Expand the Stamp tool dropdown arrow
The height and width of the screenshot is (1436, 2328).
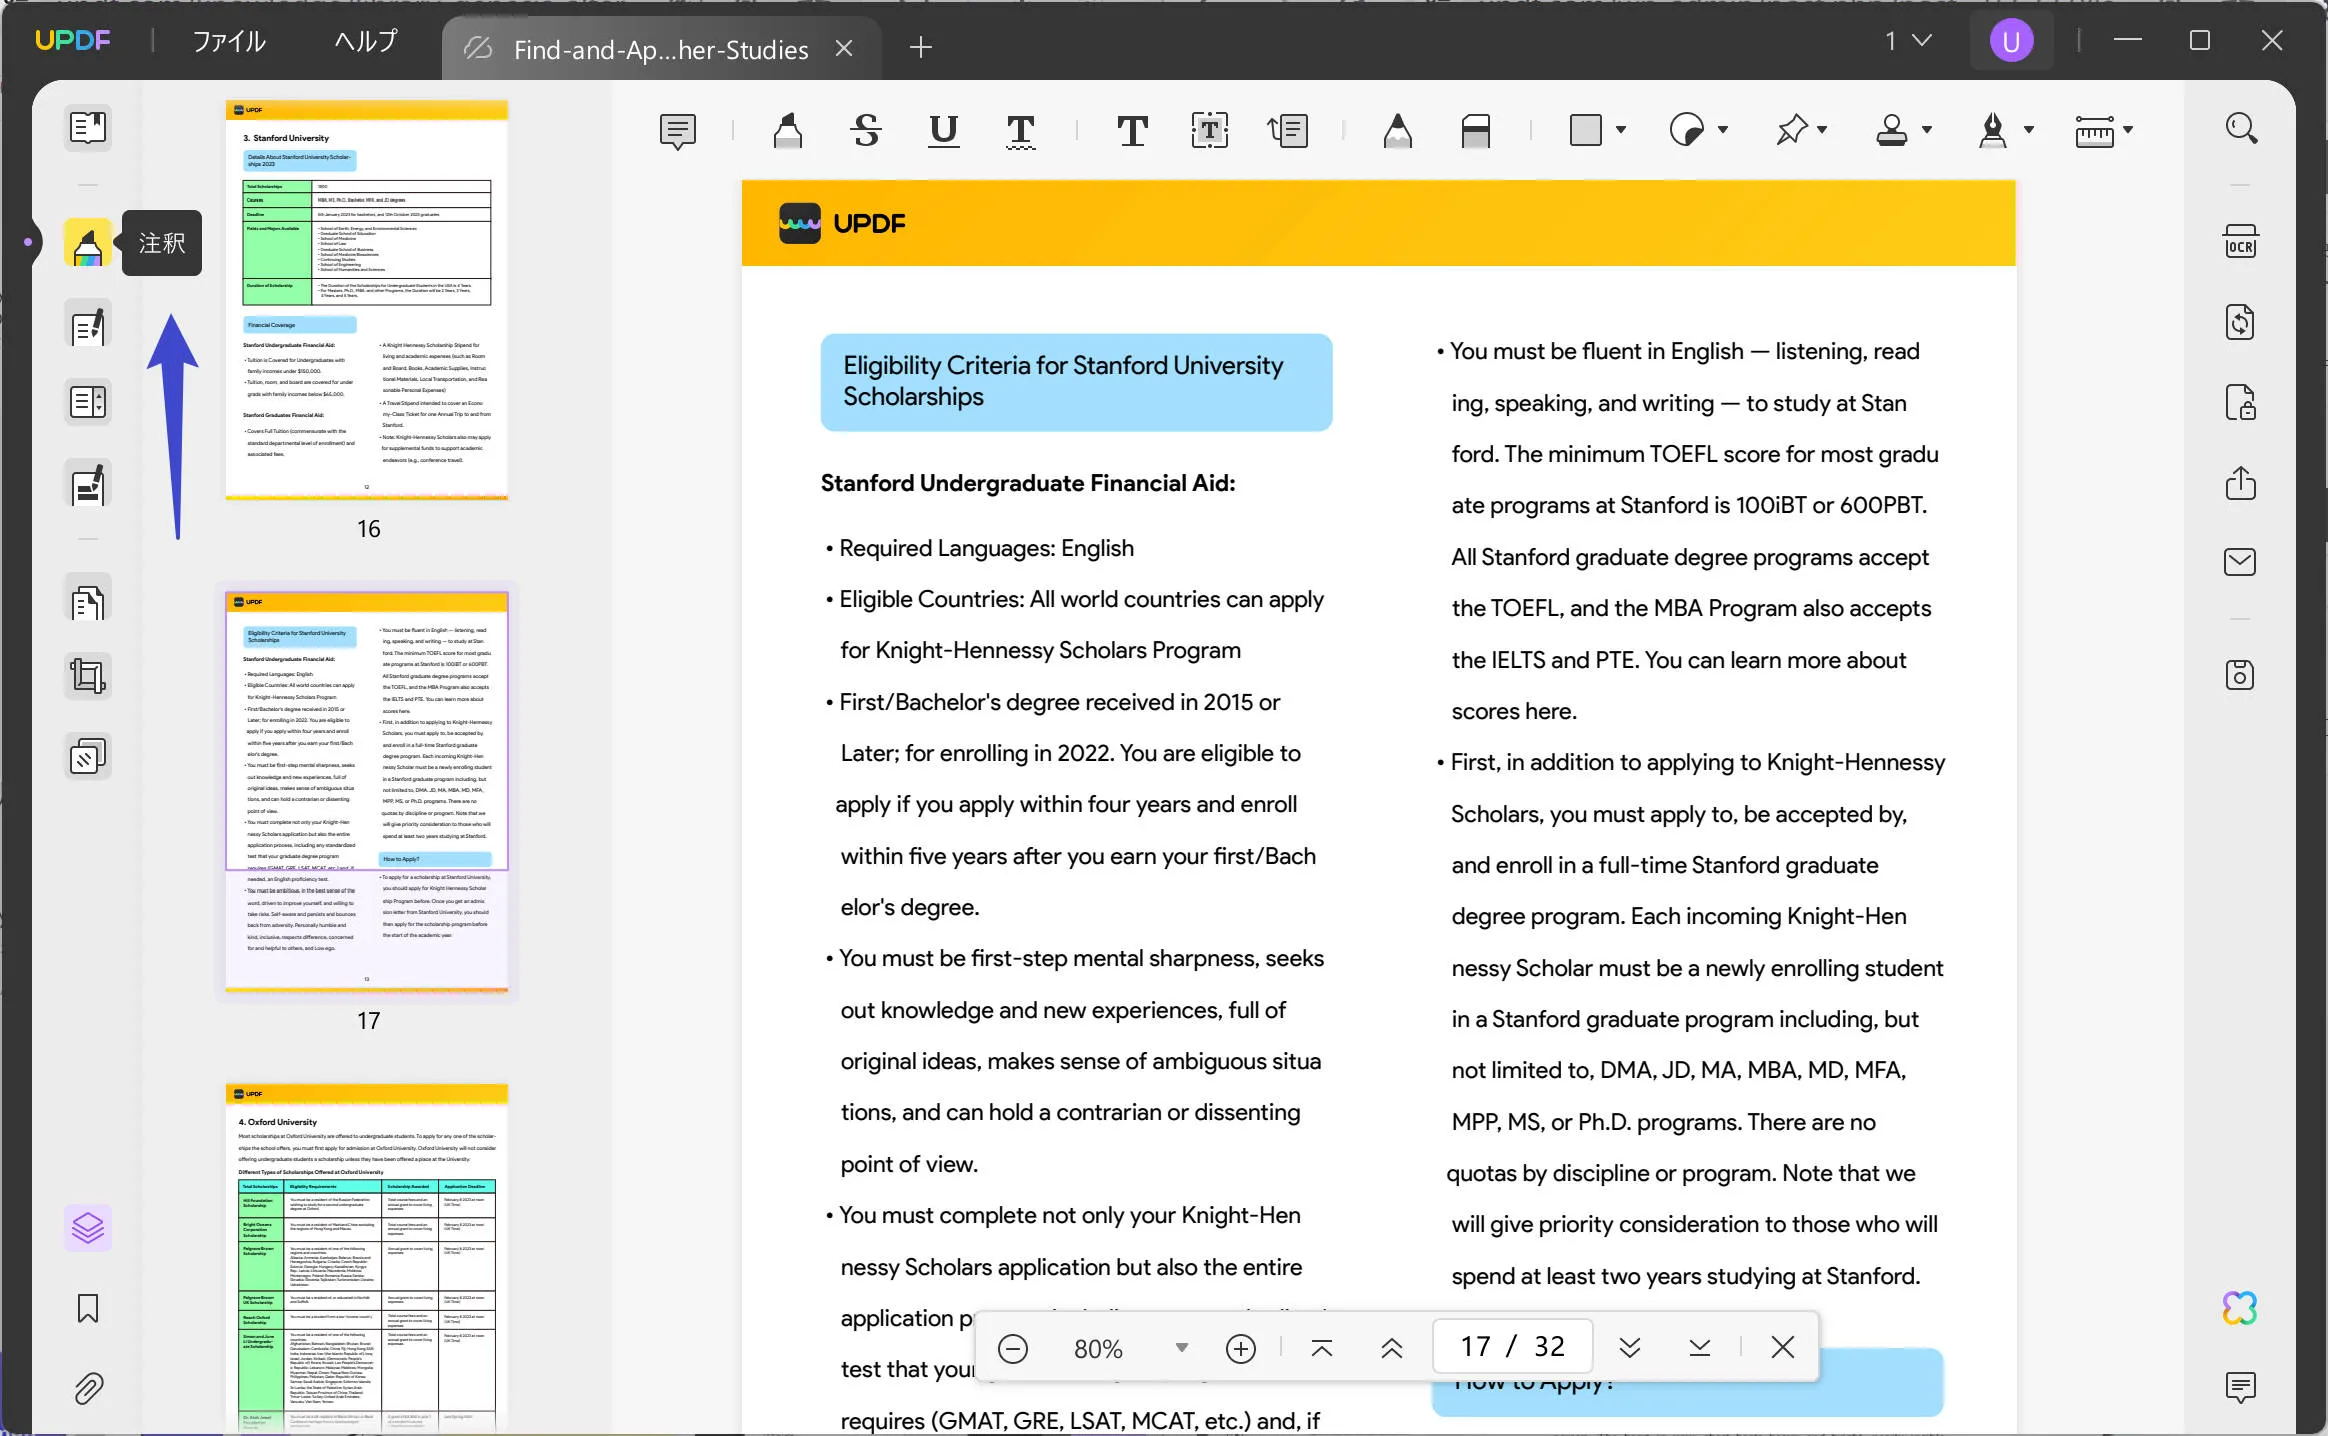tap(1927, 130)
